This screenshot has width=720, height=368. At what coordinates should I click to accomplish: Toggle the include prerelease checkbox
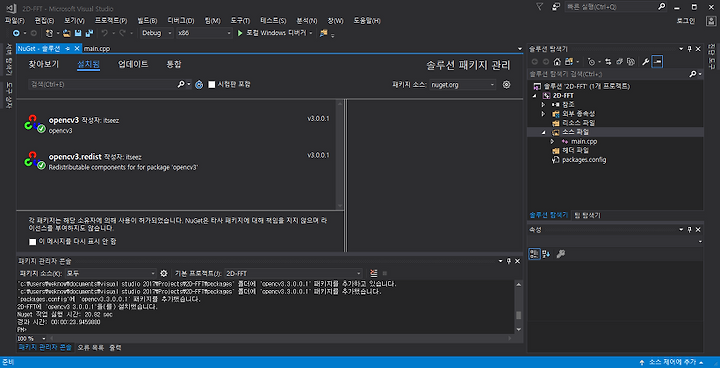(212, 85)
